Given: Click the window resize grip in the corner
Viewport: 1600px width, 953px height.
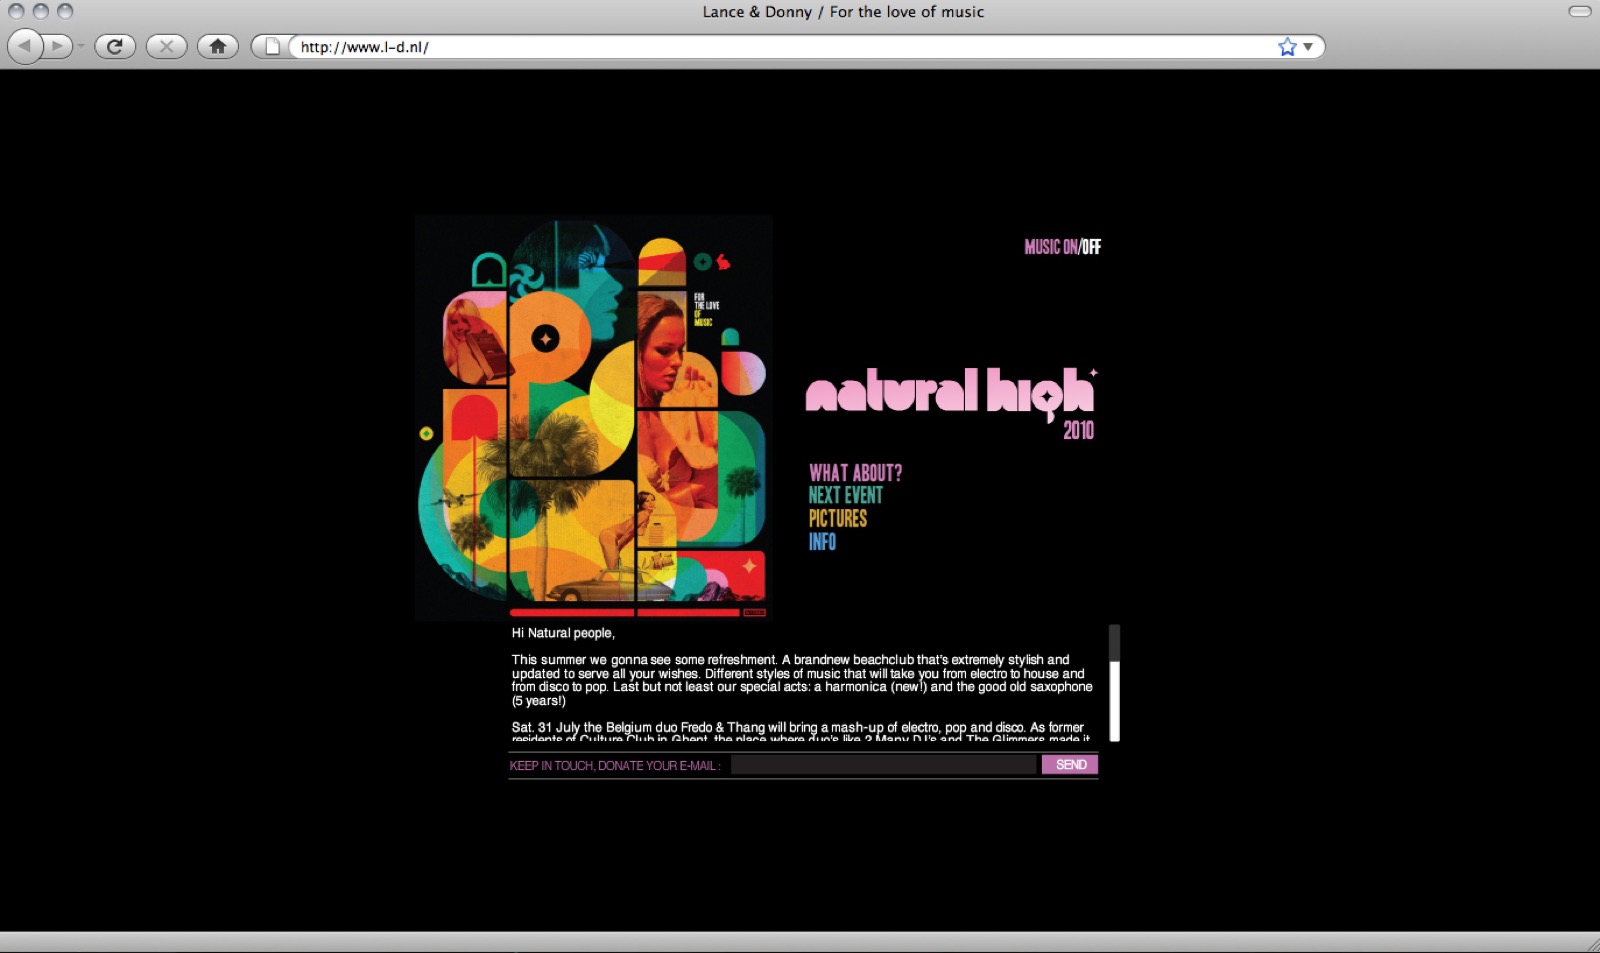Looking at the screenshot, I should (1592, 944).
